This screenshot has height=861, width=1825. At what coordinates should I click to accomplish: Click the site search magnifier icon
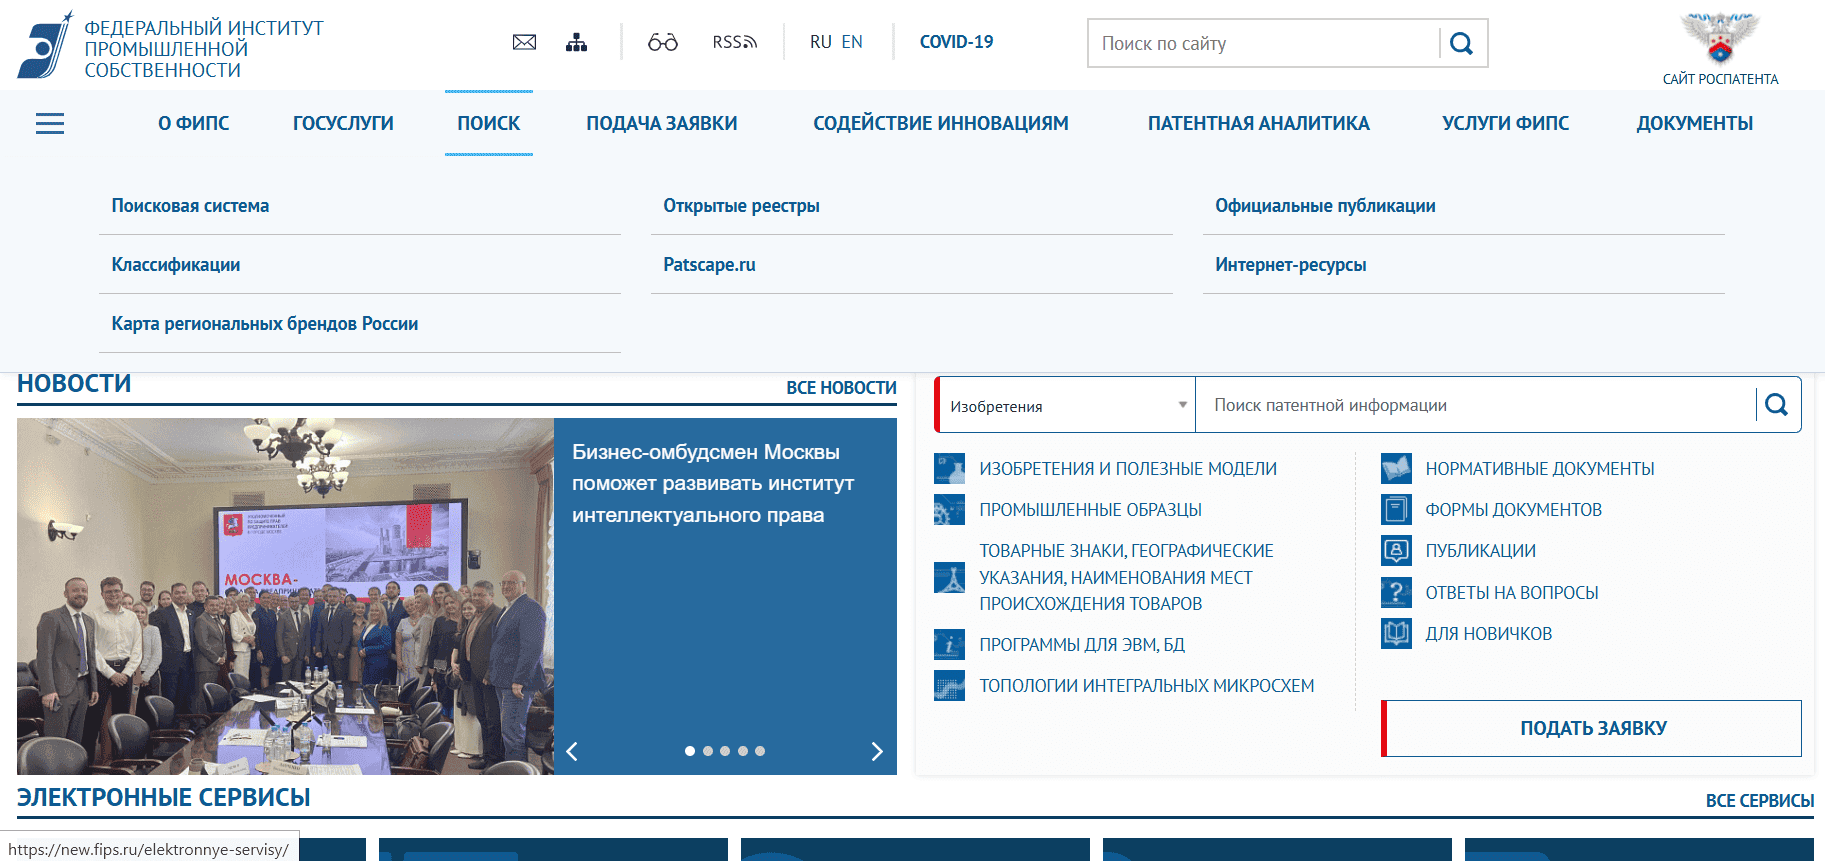tap(1461, 44)
